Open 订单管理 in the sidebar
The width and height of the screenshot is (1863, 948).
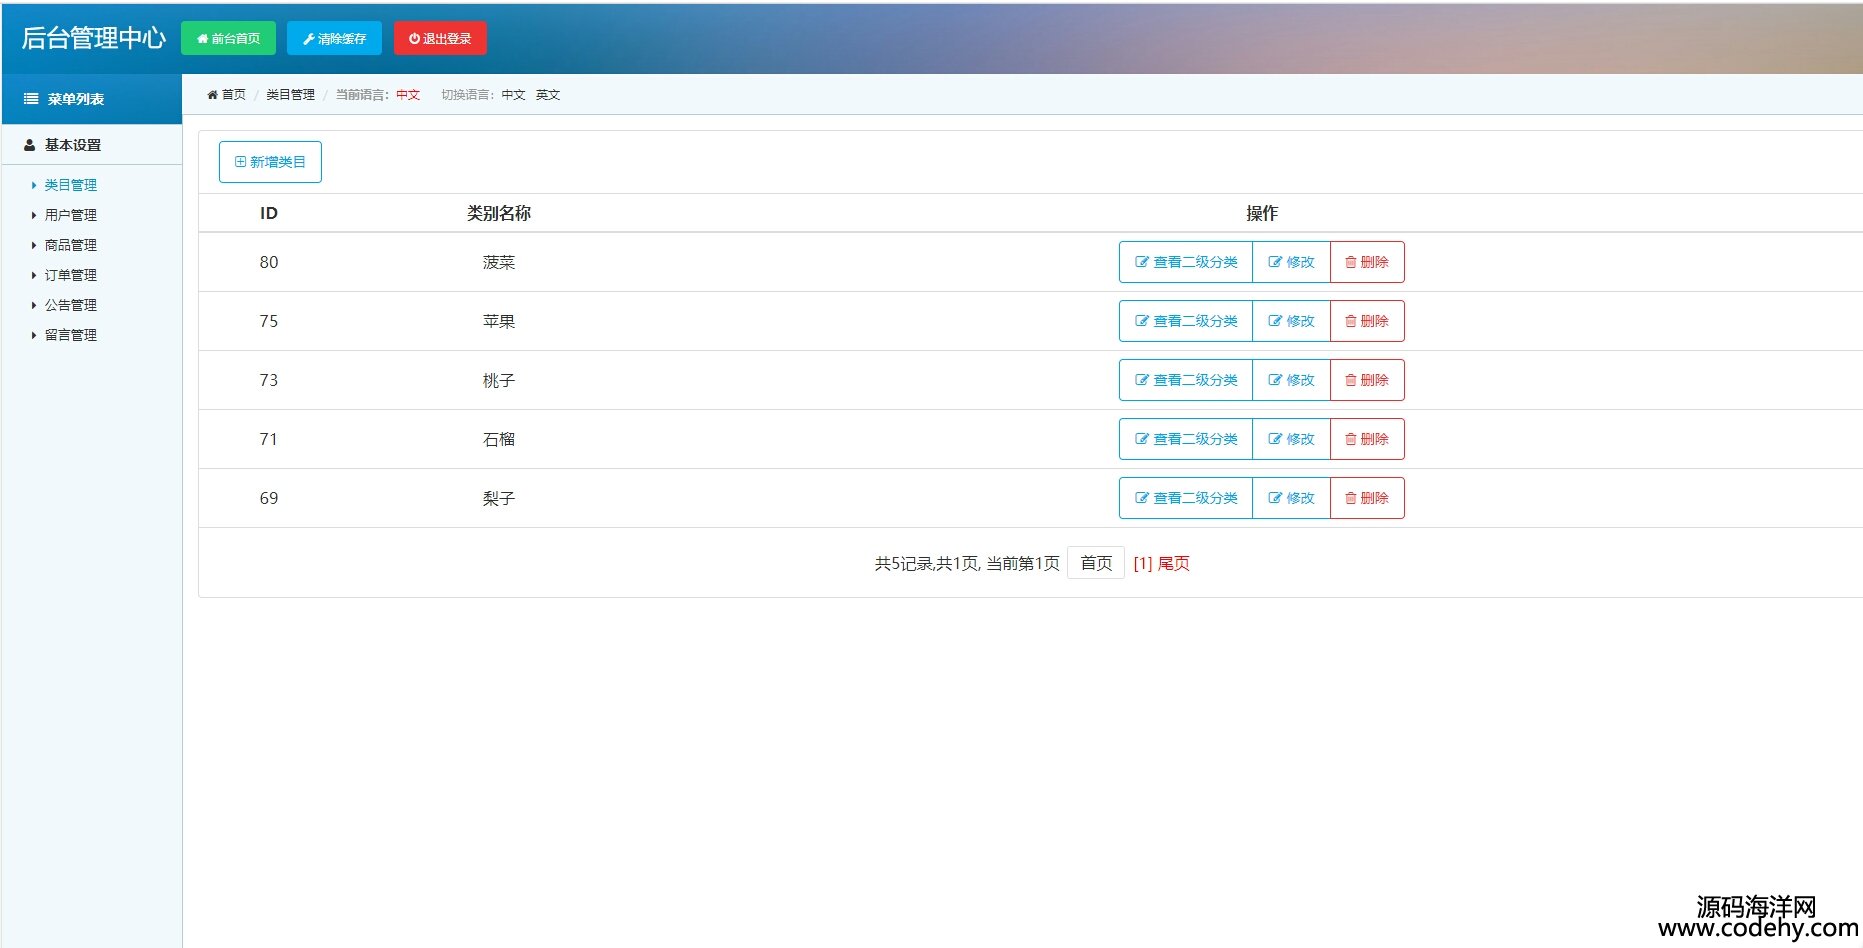(x=71, y=275)
